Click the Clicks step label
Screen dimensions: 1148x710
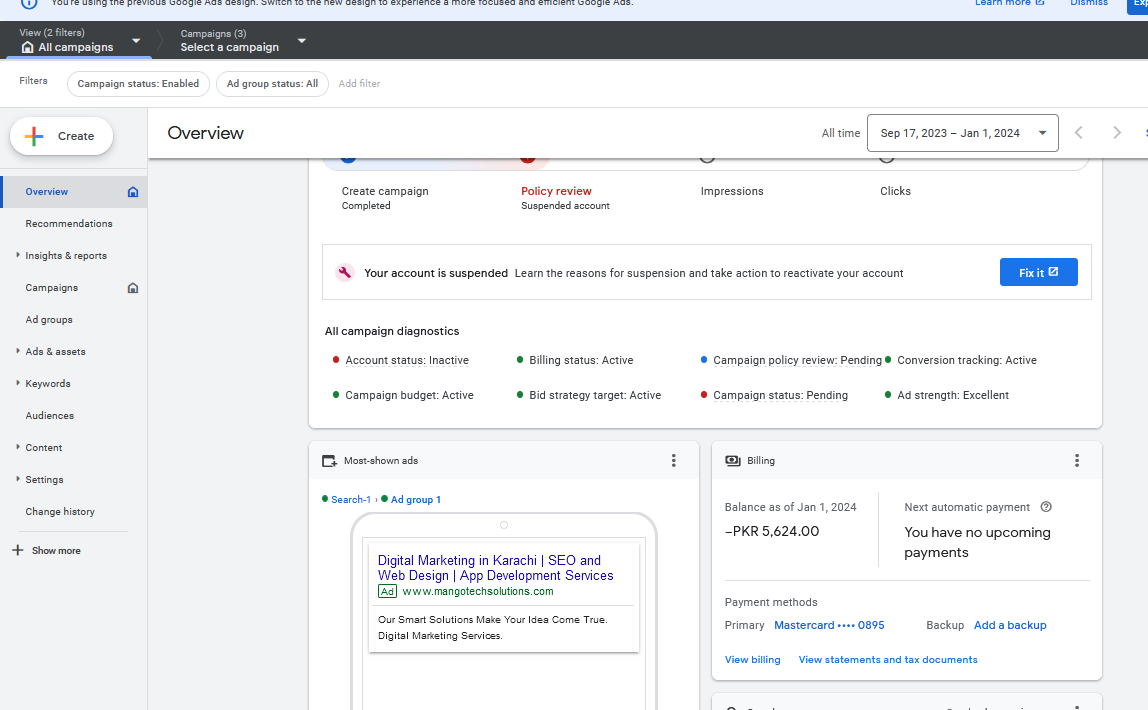(895, 191)
